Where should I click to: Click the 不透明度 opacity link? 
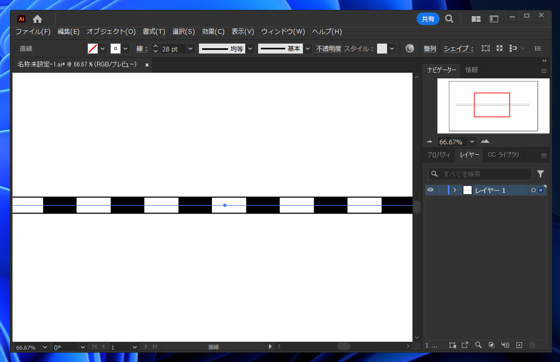[329, 49]
